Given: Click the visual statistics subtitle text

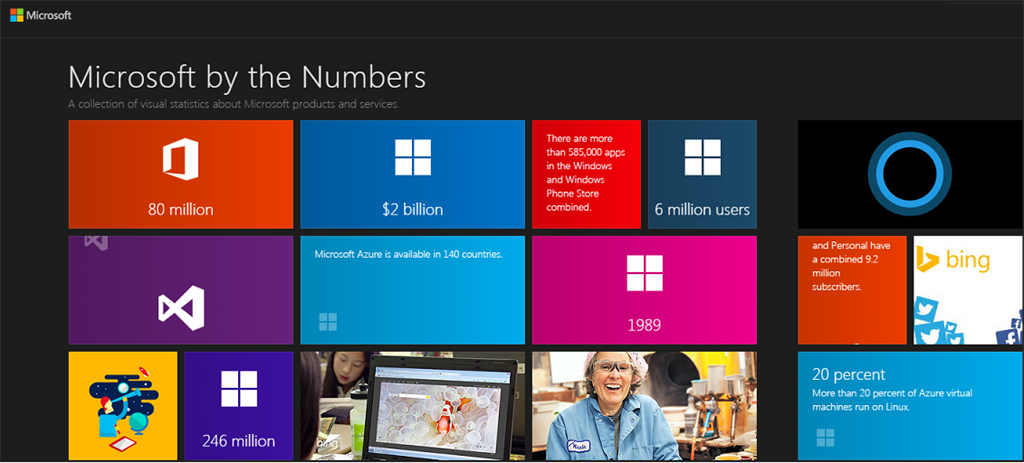Looking at the screenshot, I should (234, 104).
